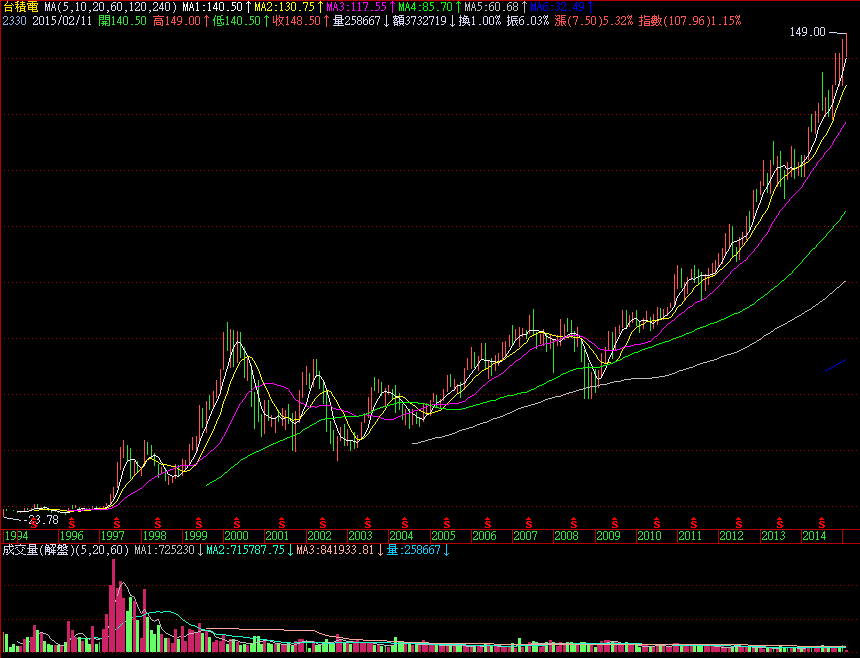
Task: Click the red S marker above 2005
Action: click(x=447, y=522)
